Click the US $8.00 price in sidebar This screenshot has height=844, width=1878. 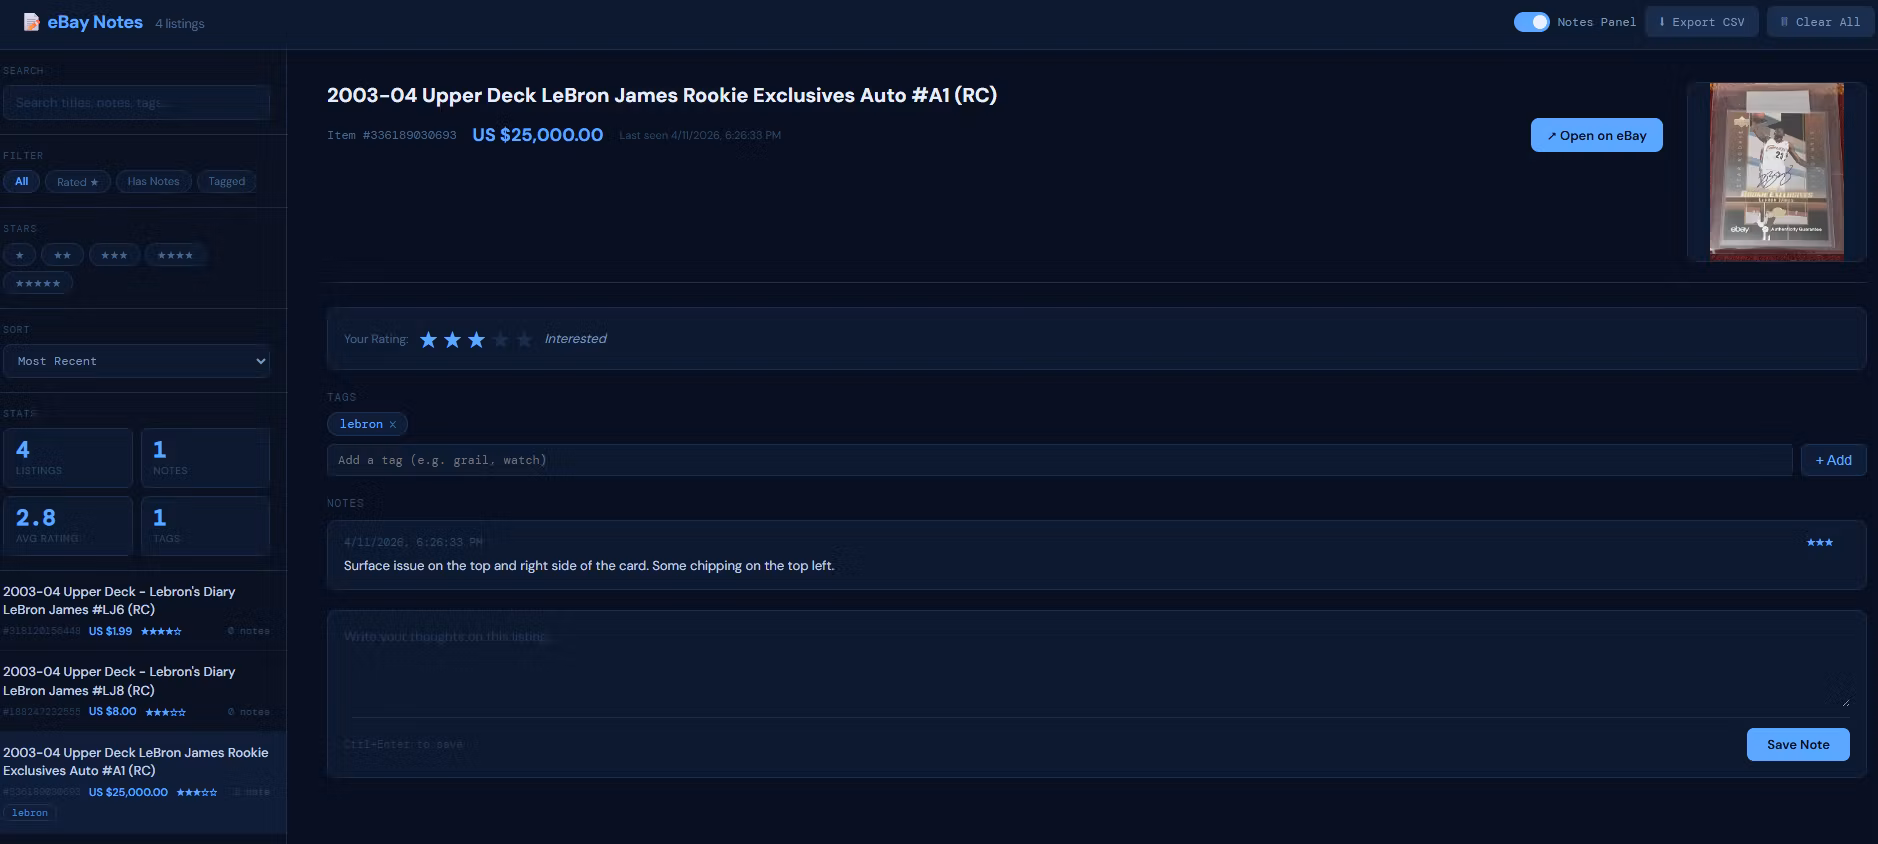tap(112, 712)
